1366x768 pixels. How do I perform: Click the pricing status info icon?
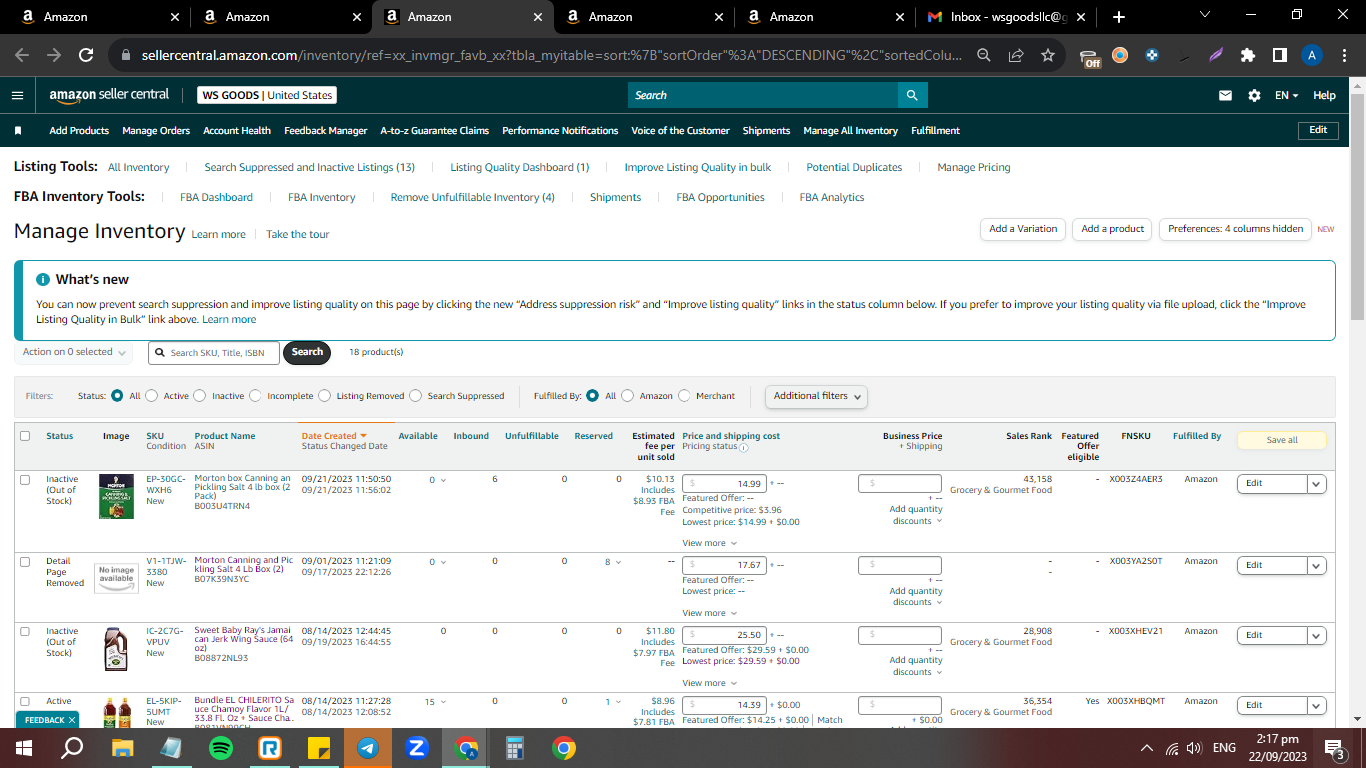[743, 447]
